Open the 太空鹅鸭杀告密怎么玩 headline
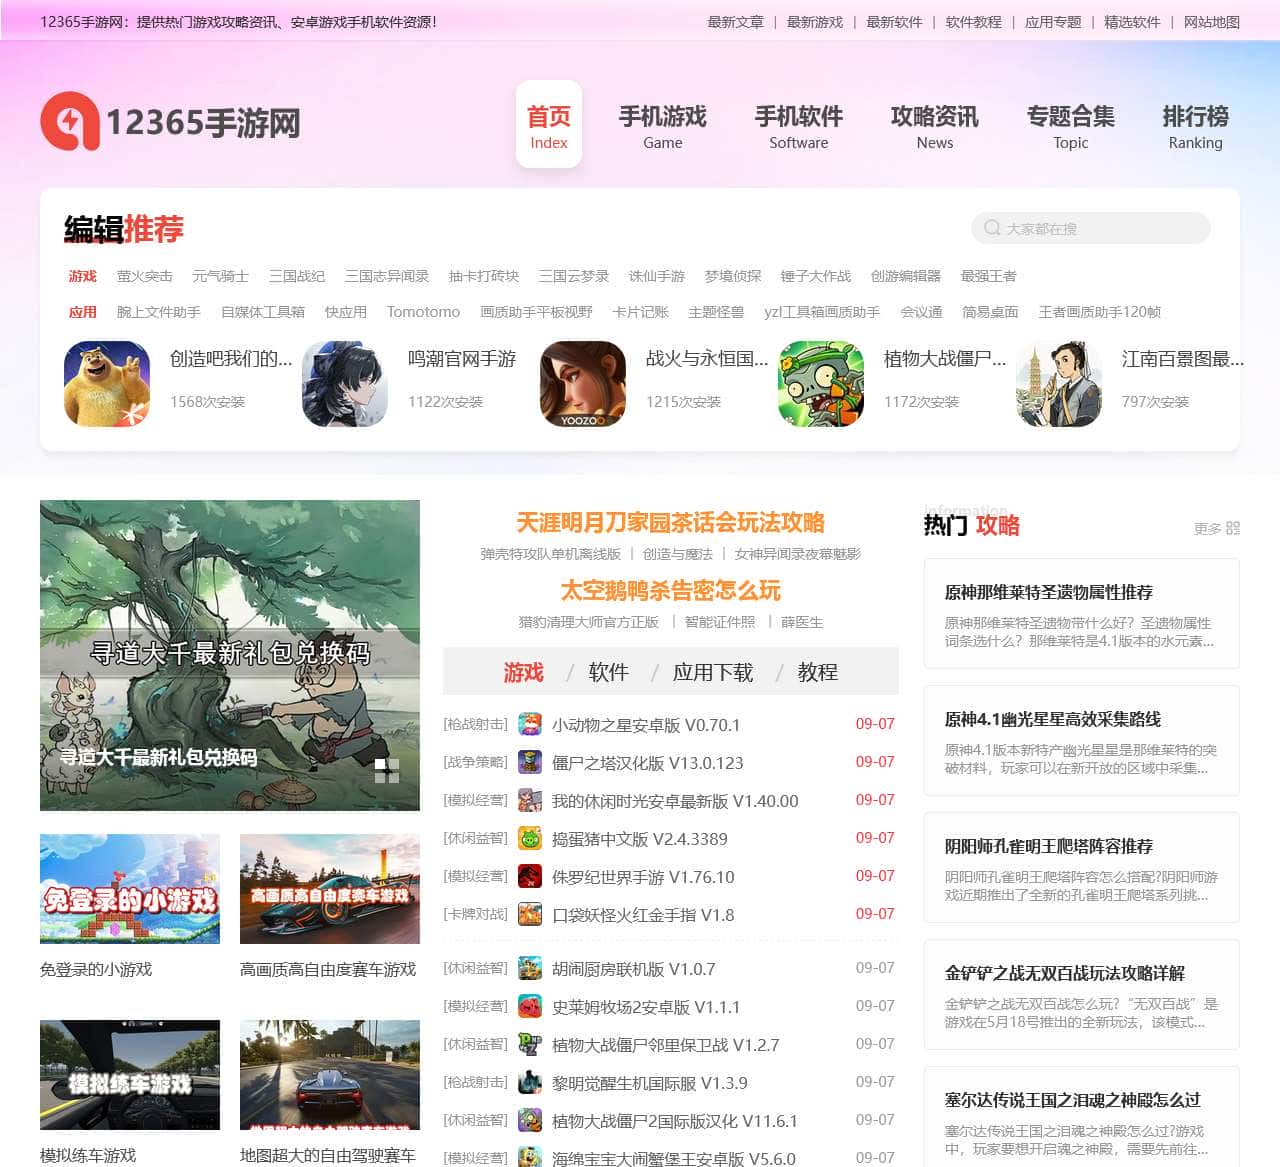1280x1167 pixels. (x=670, y=591)
